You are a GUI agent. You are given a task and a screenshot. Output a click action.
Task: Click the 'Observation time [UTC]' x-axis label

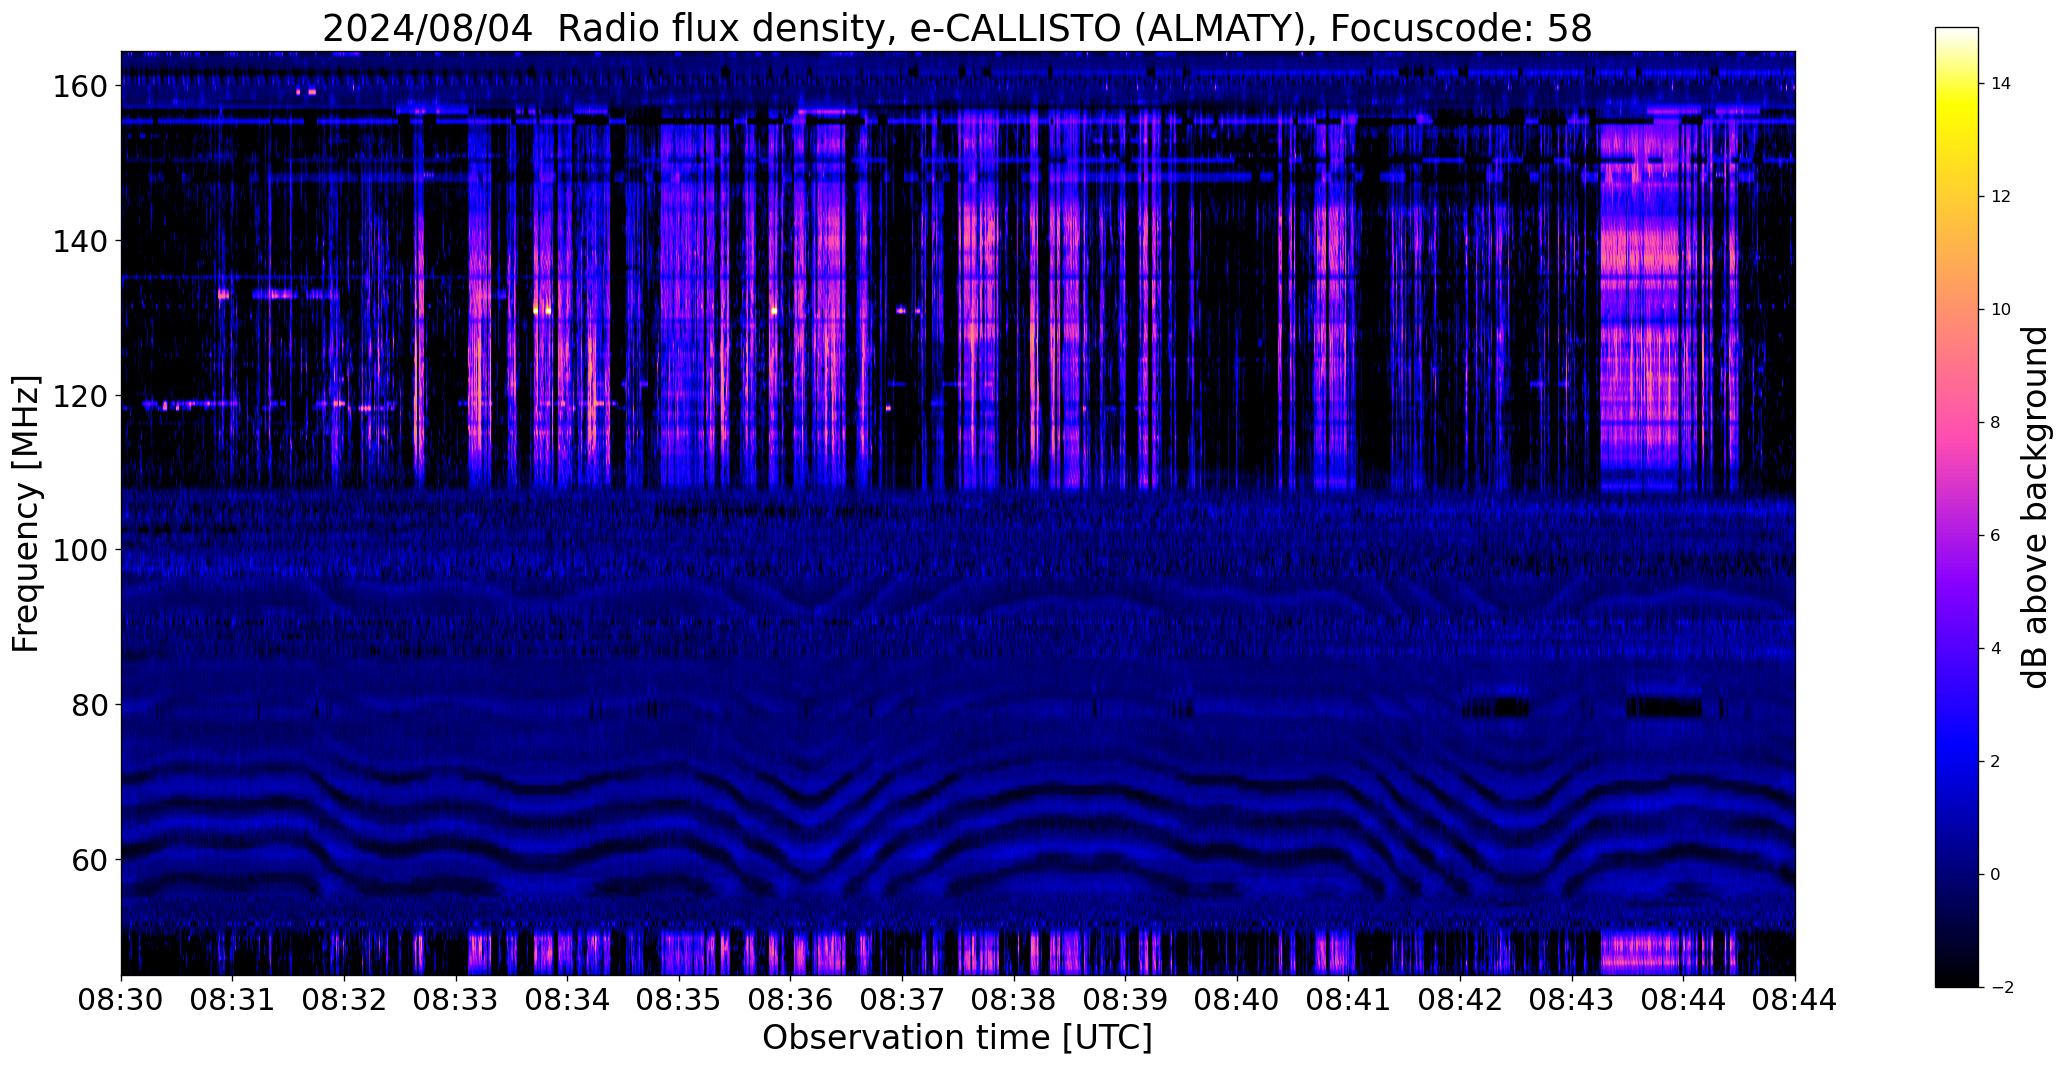click(957, 1038)
